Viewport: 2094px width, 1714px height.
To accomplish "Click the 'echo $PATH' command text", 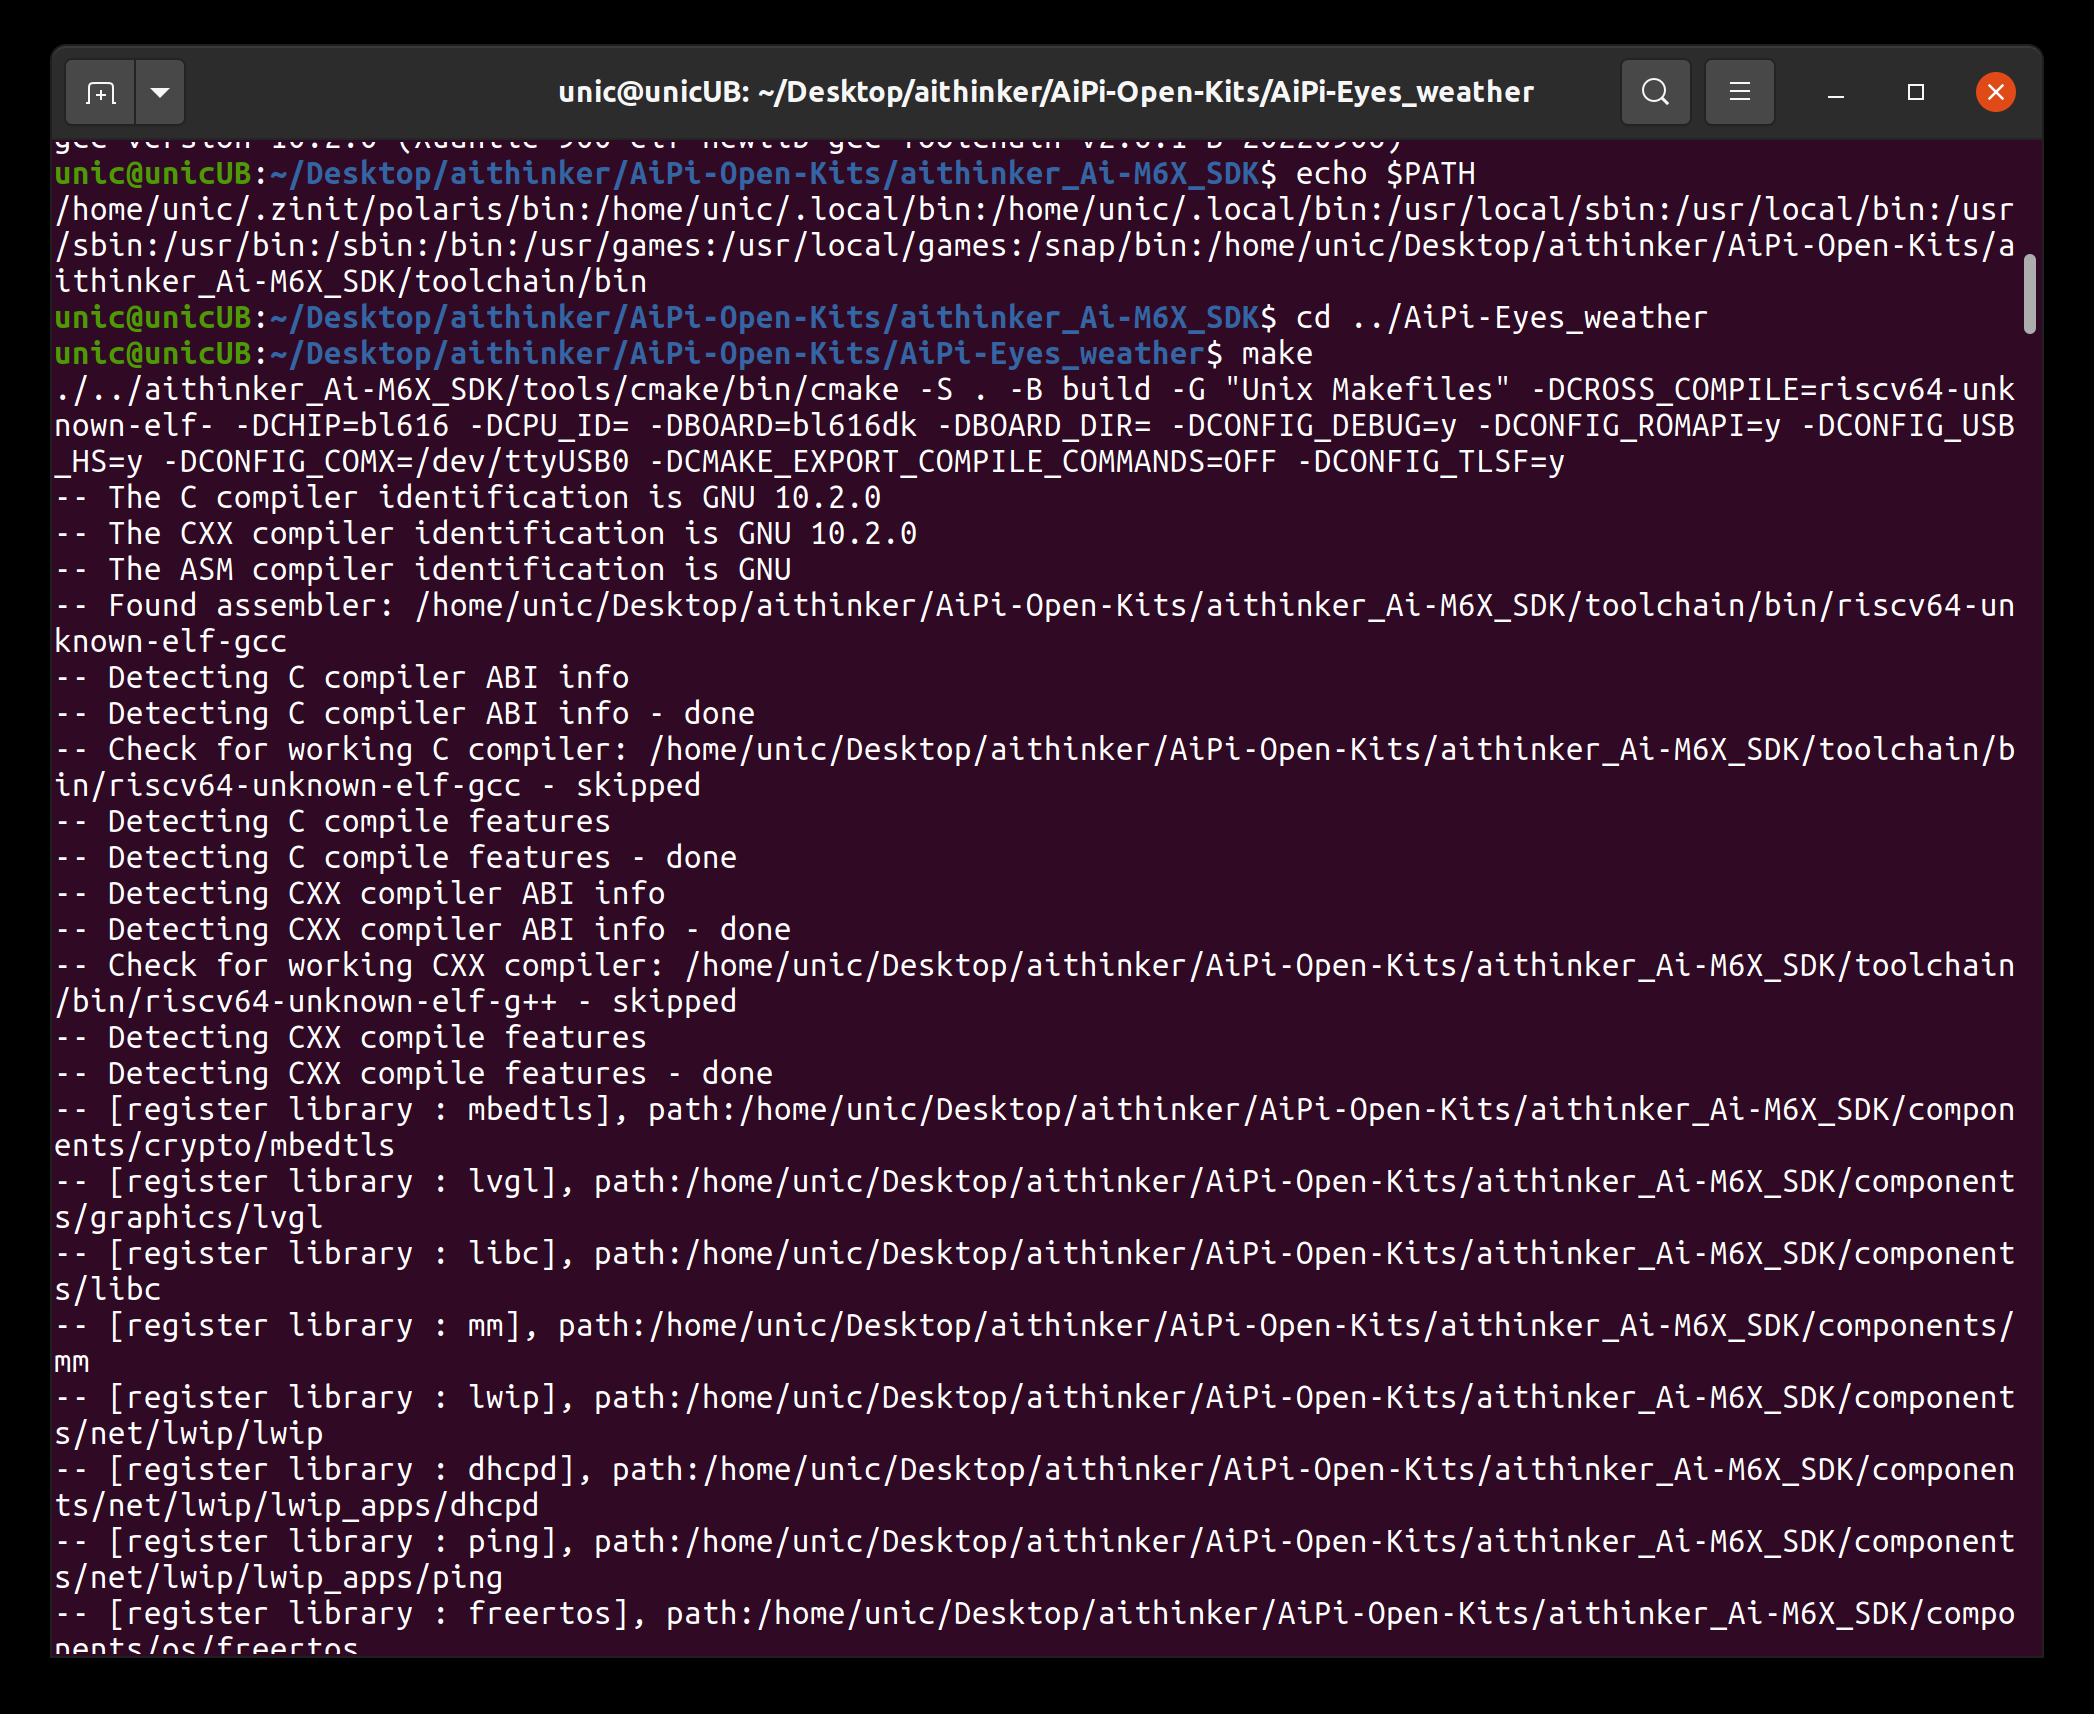I will tap(1385, 174).
